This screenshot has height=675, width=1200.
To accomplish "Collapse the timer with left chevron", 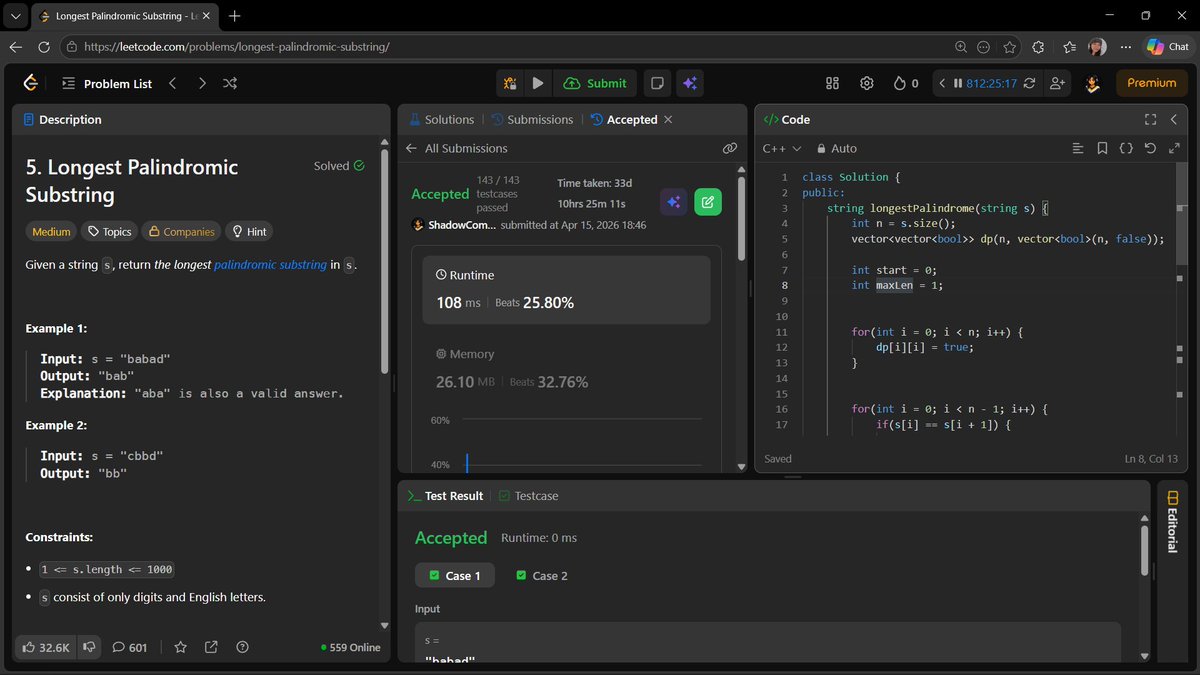I will click(941, 83).
